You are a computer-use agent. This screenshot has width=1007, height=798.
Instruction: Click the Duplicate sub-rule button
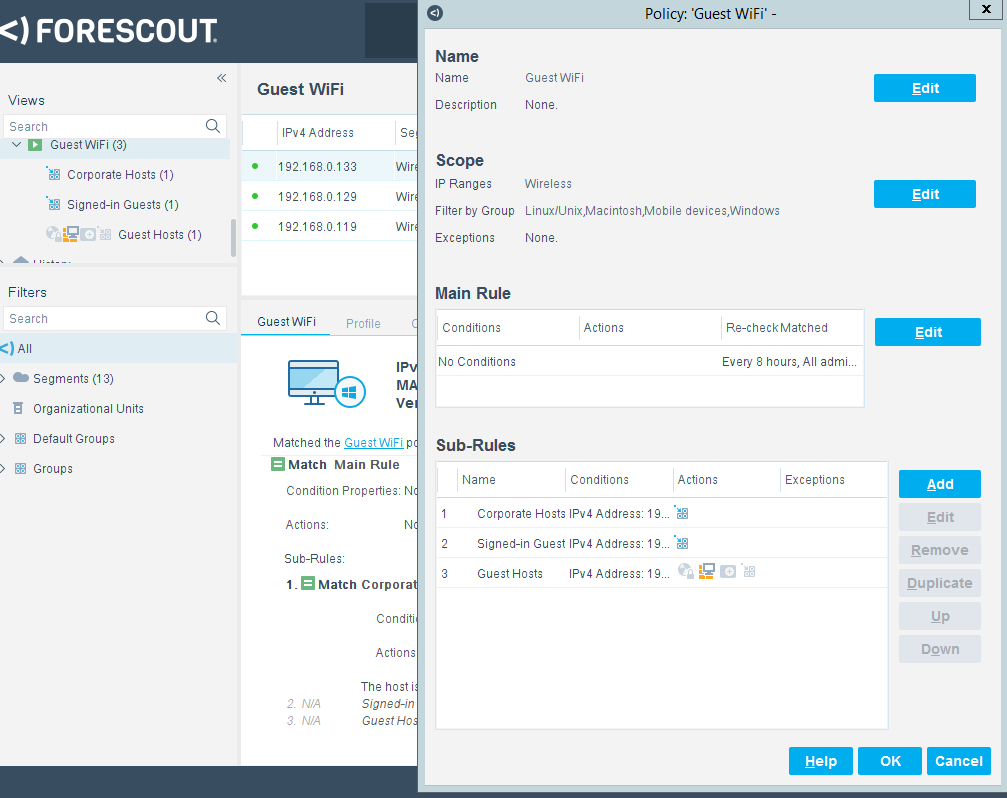940,583
